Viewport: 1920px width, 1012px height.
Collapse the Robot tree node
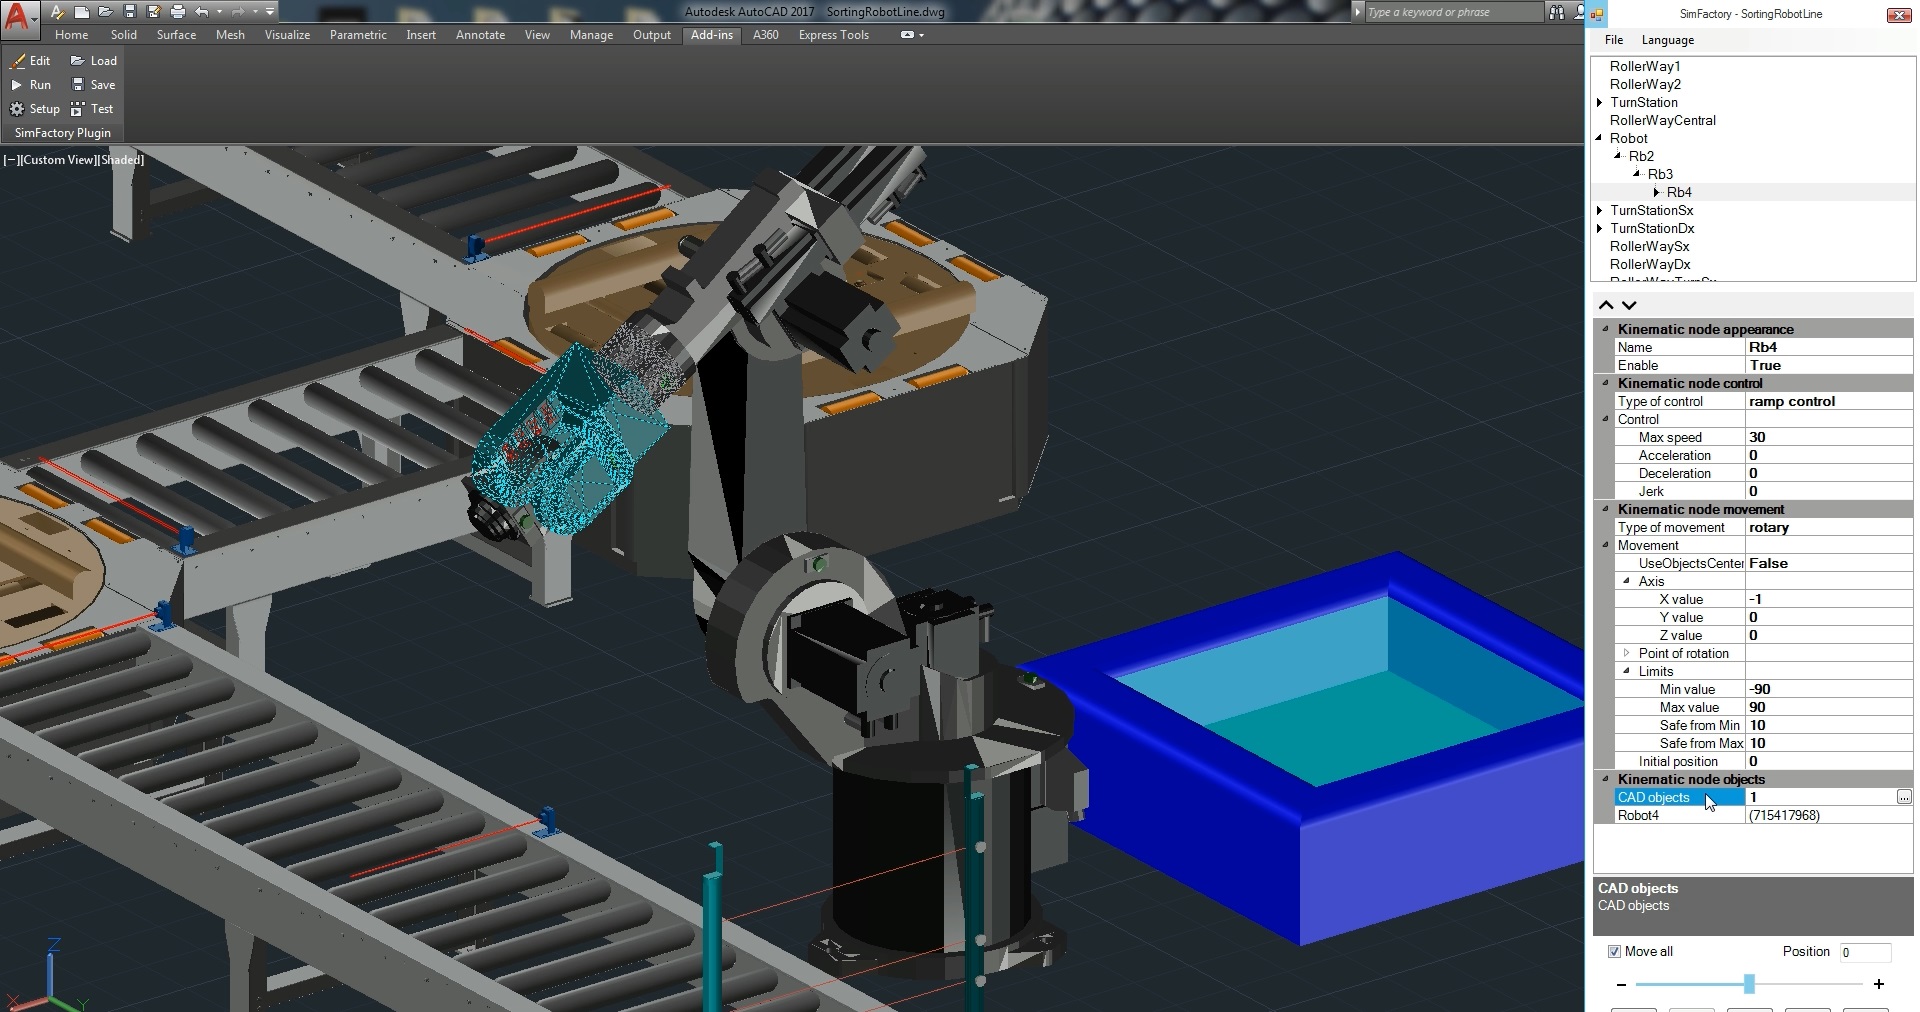tap(1600, 138)
